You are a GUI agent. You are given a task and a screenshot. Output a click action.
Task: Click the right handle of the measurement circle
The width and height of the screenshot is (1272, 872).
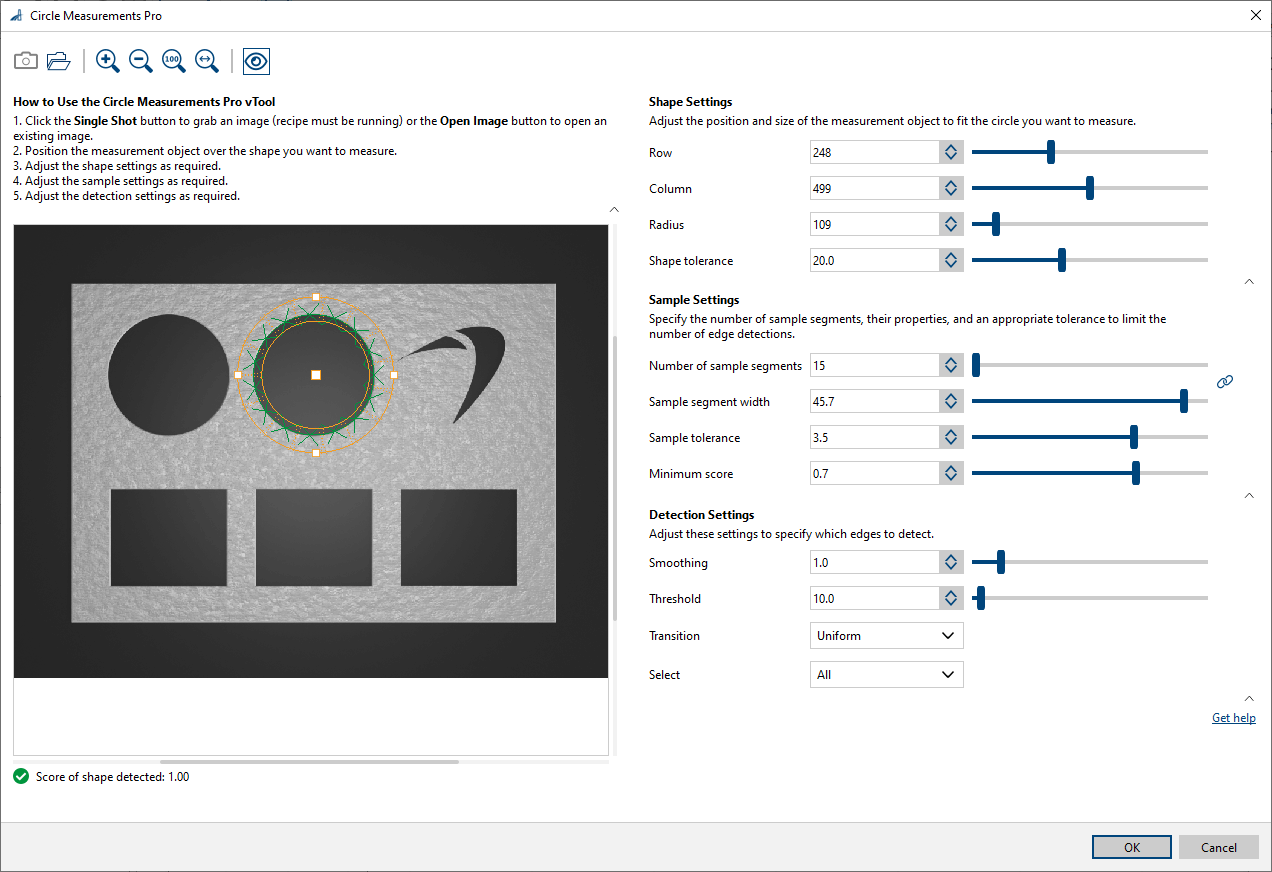pos(394,375)
